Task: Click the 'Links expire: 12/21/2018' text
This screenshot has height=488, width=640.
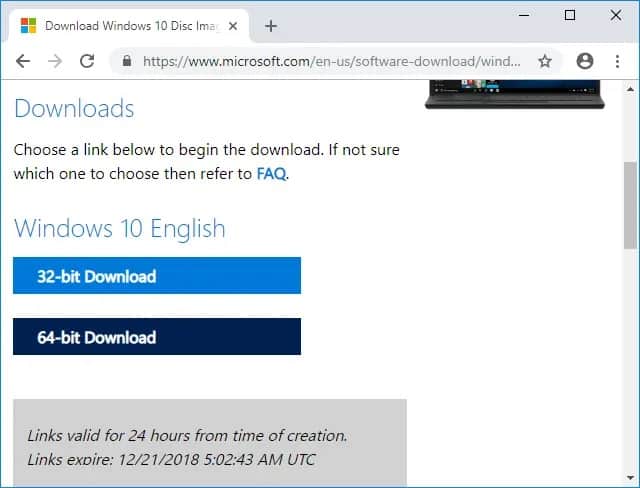Action: point(171,460)
